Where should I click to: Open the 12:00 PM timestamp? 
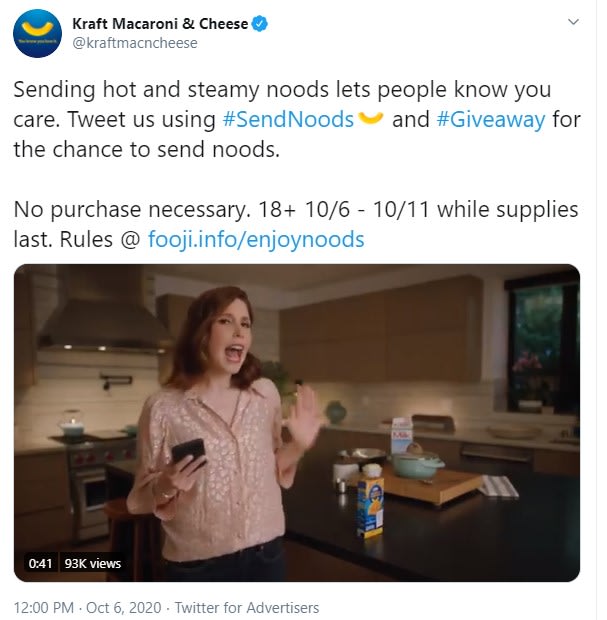point(44,607)
